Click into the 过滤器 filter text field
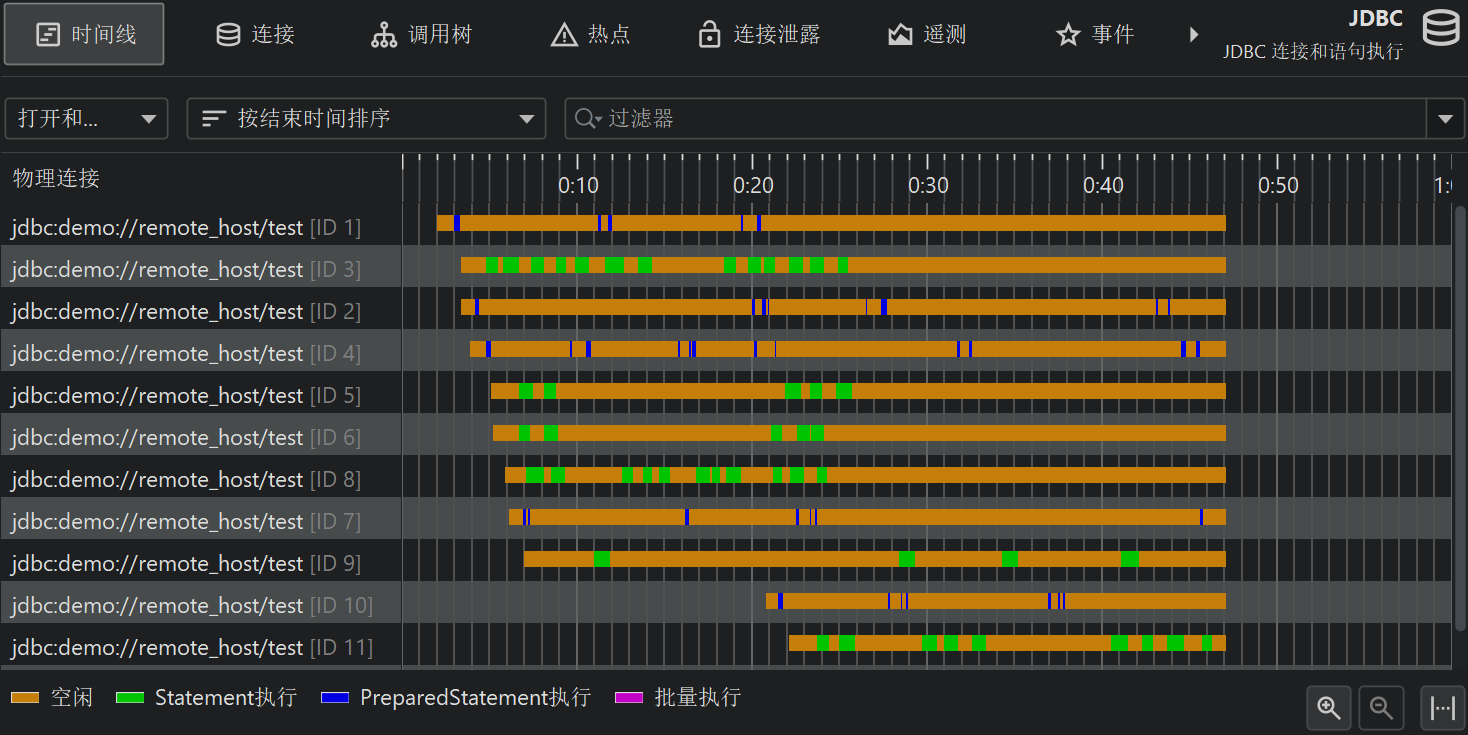1468x735 pixels. pos(1000,119)
